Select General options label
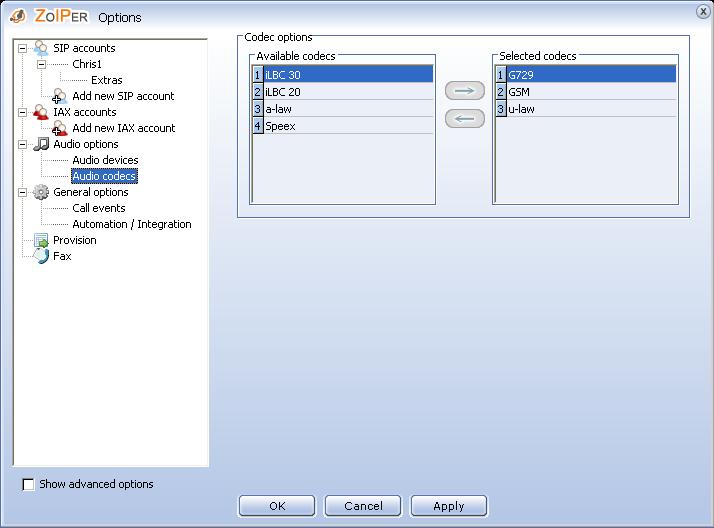This screenshot has height=528, width=714. pyautogui.click(x=91, y=192)
